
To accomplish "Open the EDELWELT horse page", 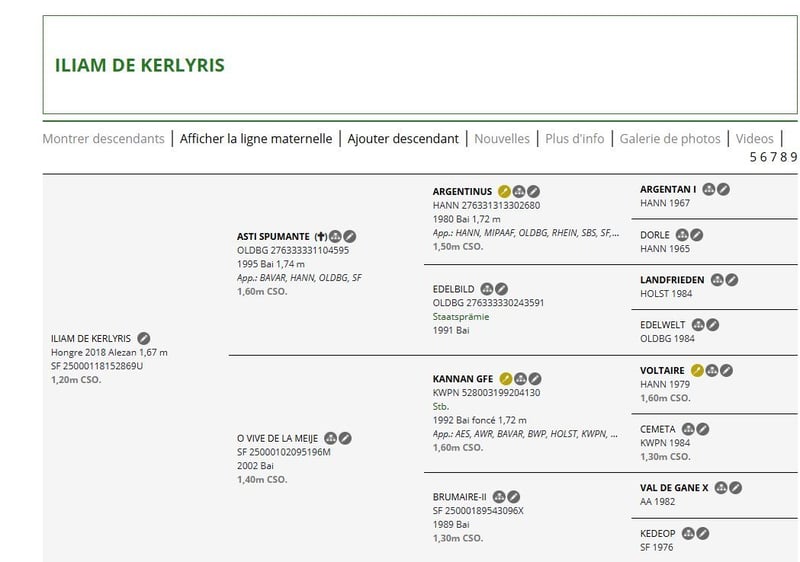I will (663, 325).
